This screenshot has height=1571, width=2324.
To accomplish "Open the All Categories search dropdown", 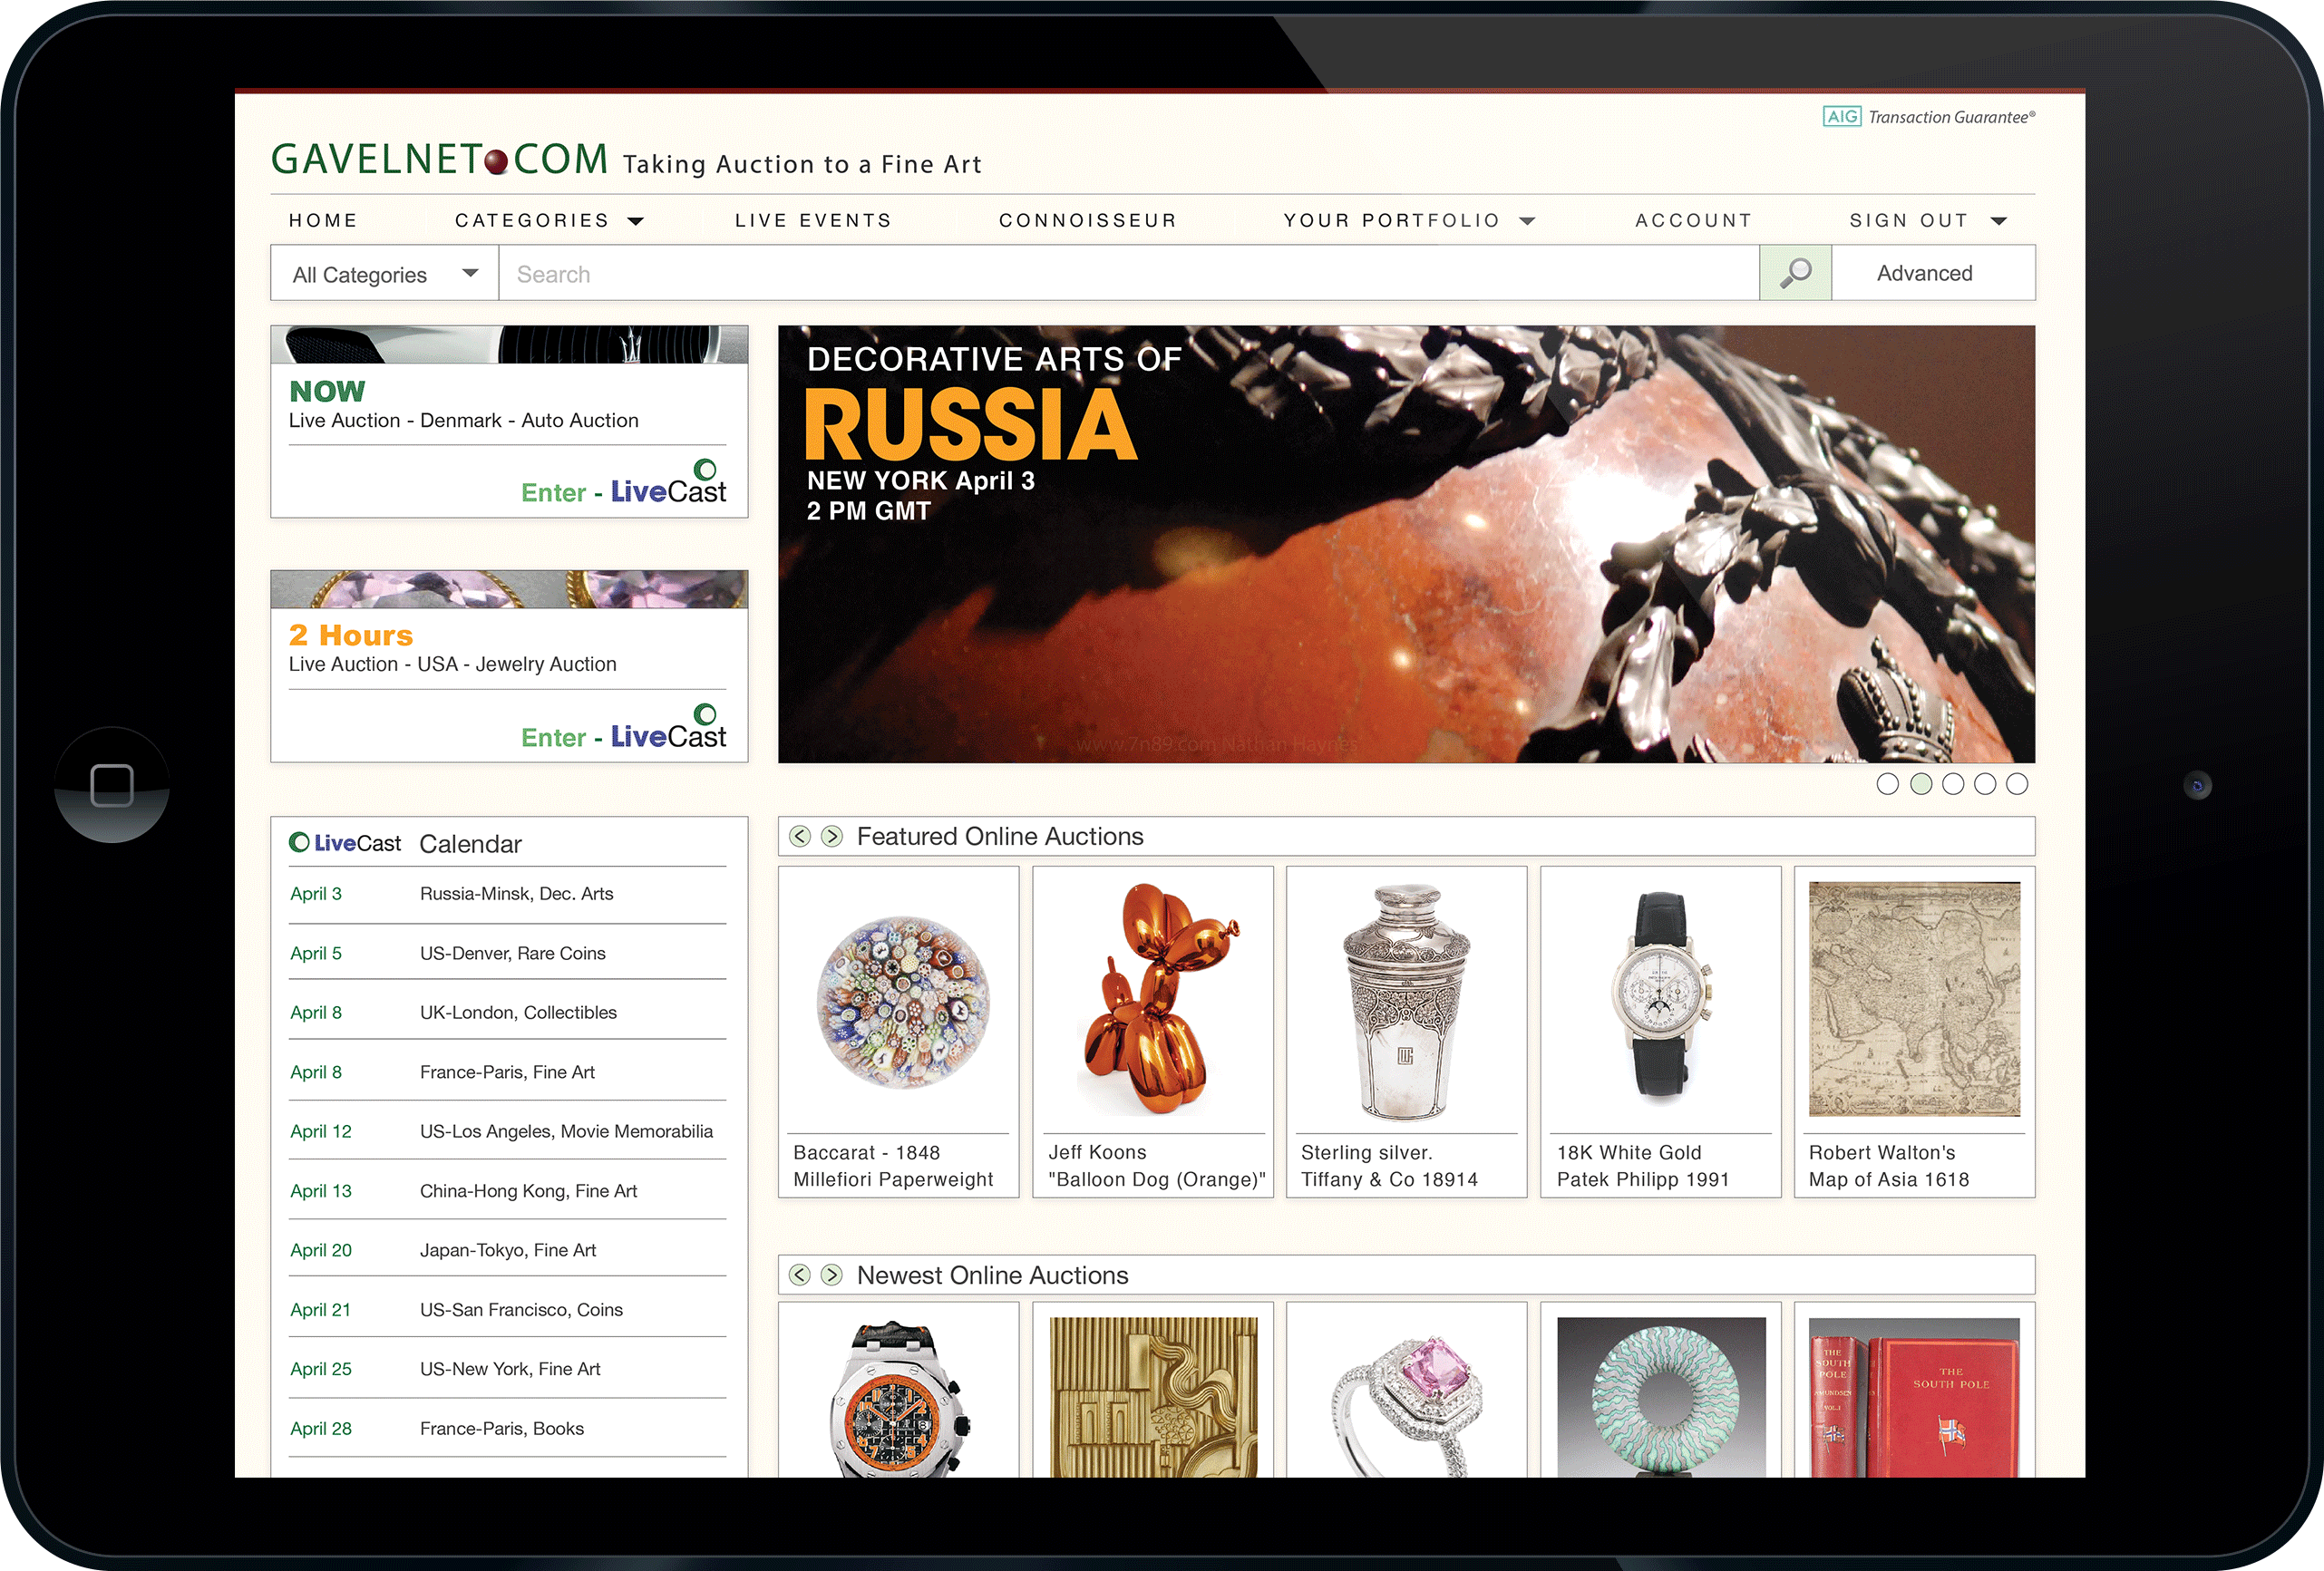I will (x=384, y=274).
